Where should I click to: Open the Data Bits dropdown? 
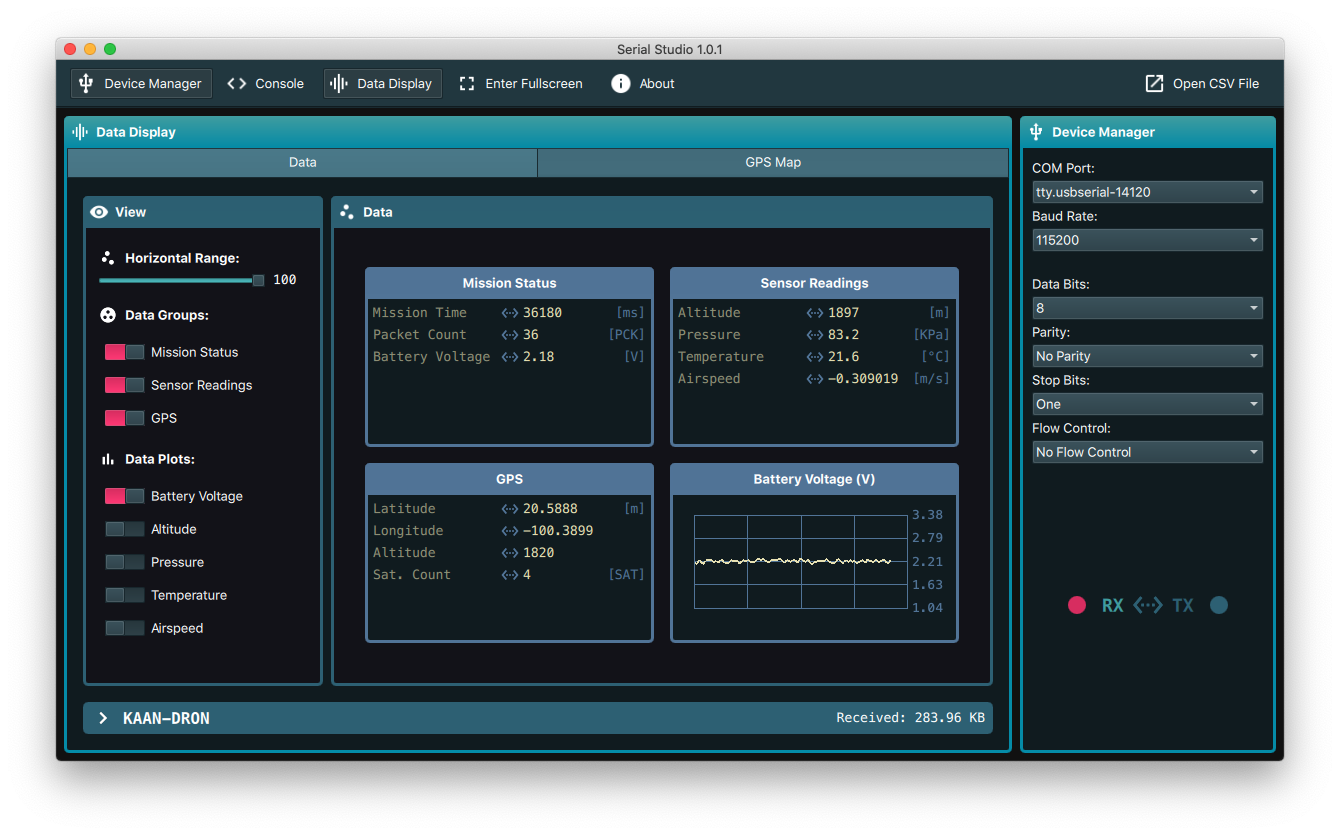click(x=1147, y=308)
